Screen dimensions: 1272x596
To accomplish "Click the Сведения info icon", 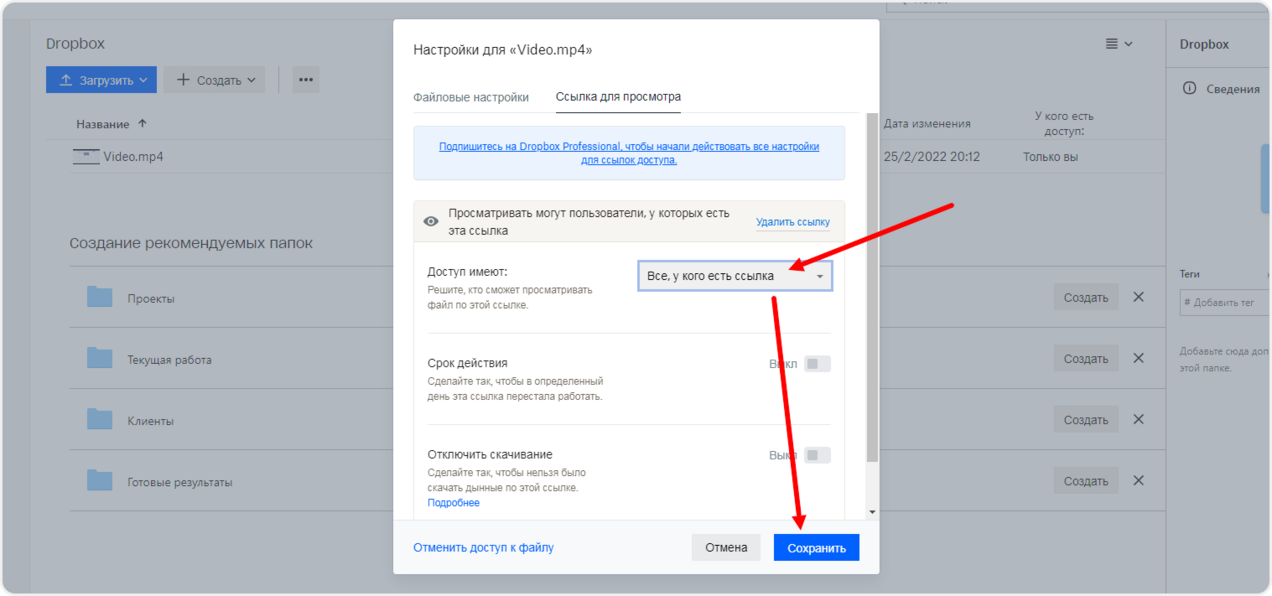I will pos(1189,88).
